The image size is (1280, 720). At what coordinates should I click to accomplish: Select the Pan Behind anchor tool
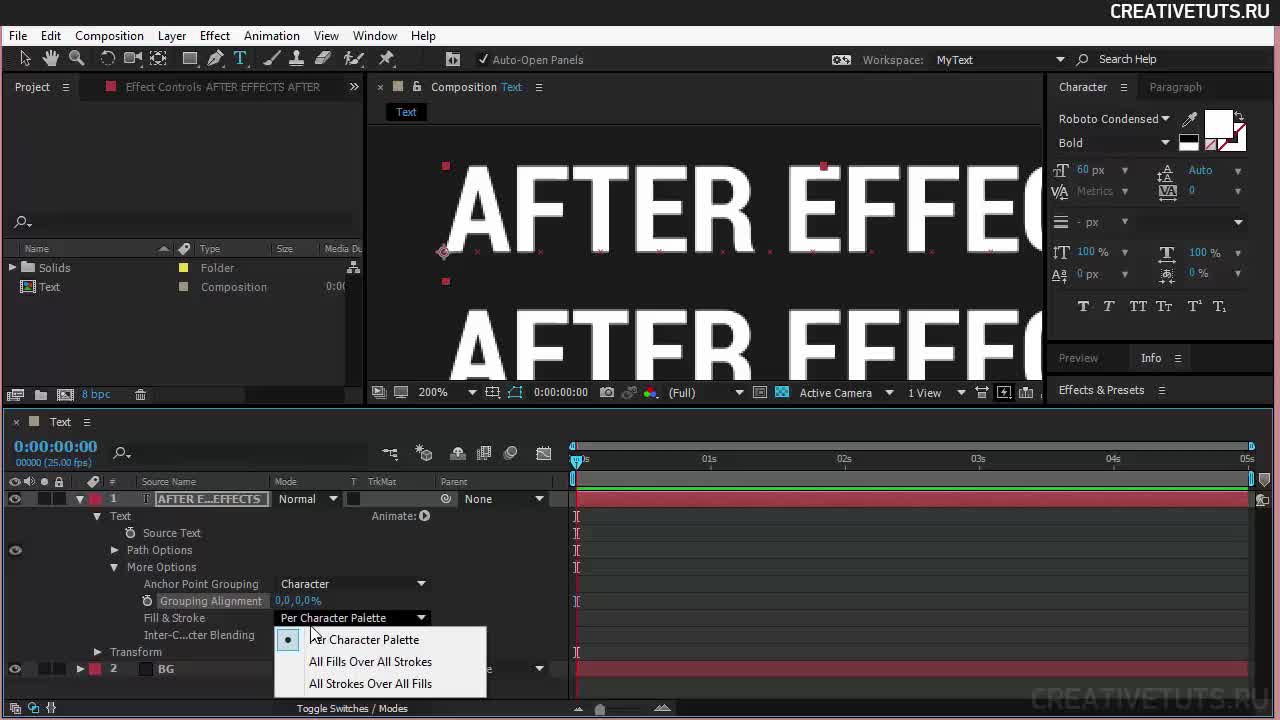pyautogui.click(x=158, y=59)
